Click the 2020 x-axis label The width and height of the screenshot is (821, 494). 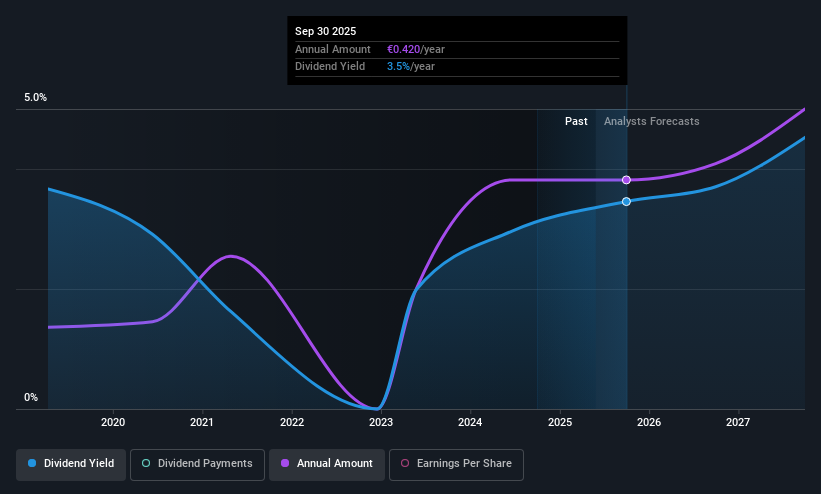coord(113,422)
